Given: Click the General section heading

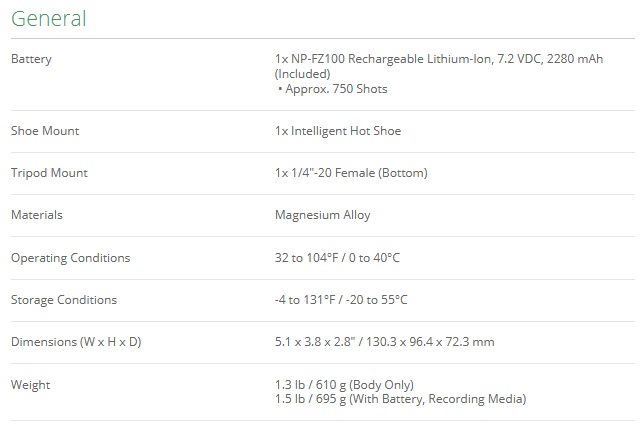Looking at the screenshot, I should pos(49,19).
